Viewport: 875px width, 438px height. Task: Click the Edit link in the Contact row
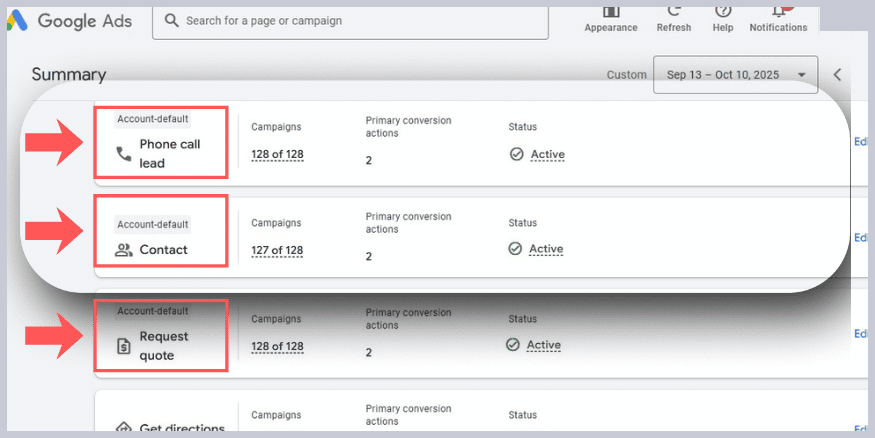(860, 238)
